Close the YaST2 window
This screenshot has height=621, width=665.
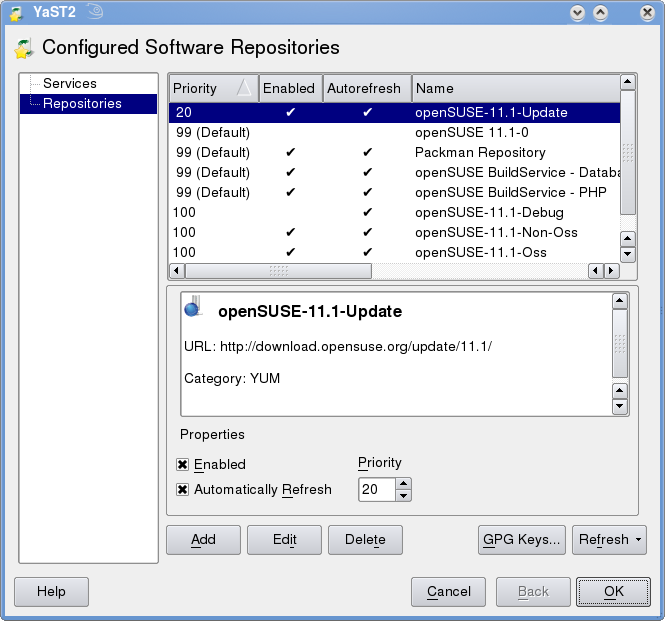(x=647, y=13)
